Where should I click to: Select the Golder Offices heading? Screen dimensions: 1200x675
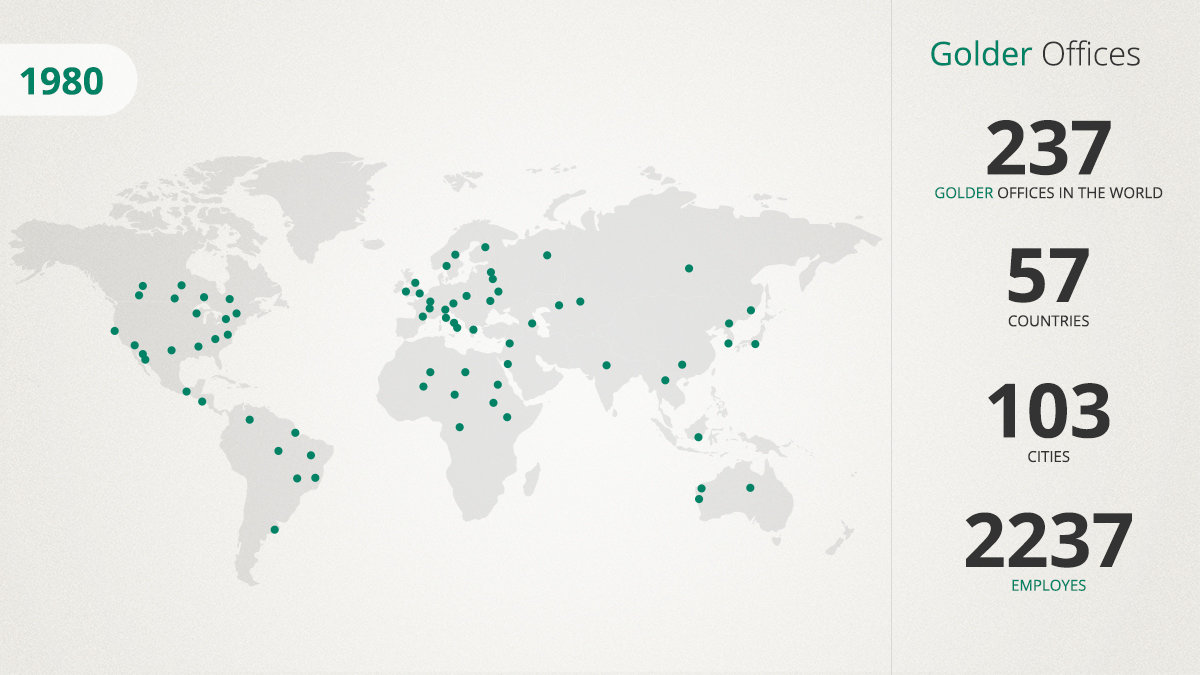pyautogui.click(x=1034, y=54)
